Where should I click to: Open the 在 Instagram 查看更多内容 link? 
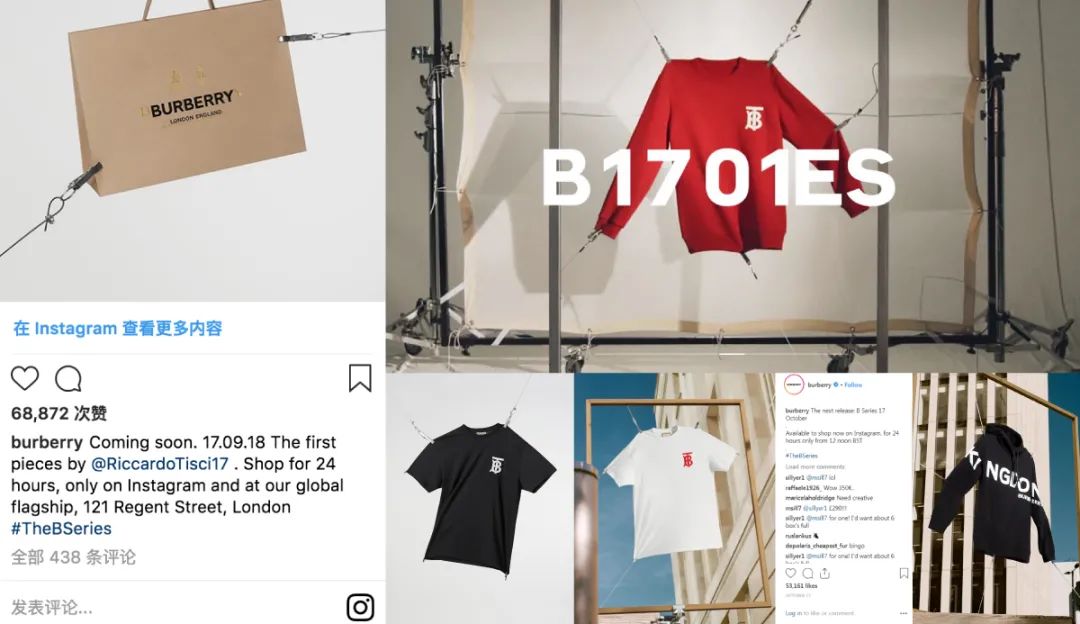118,329
